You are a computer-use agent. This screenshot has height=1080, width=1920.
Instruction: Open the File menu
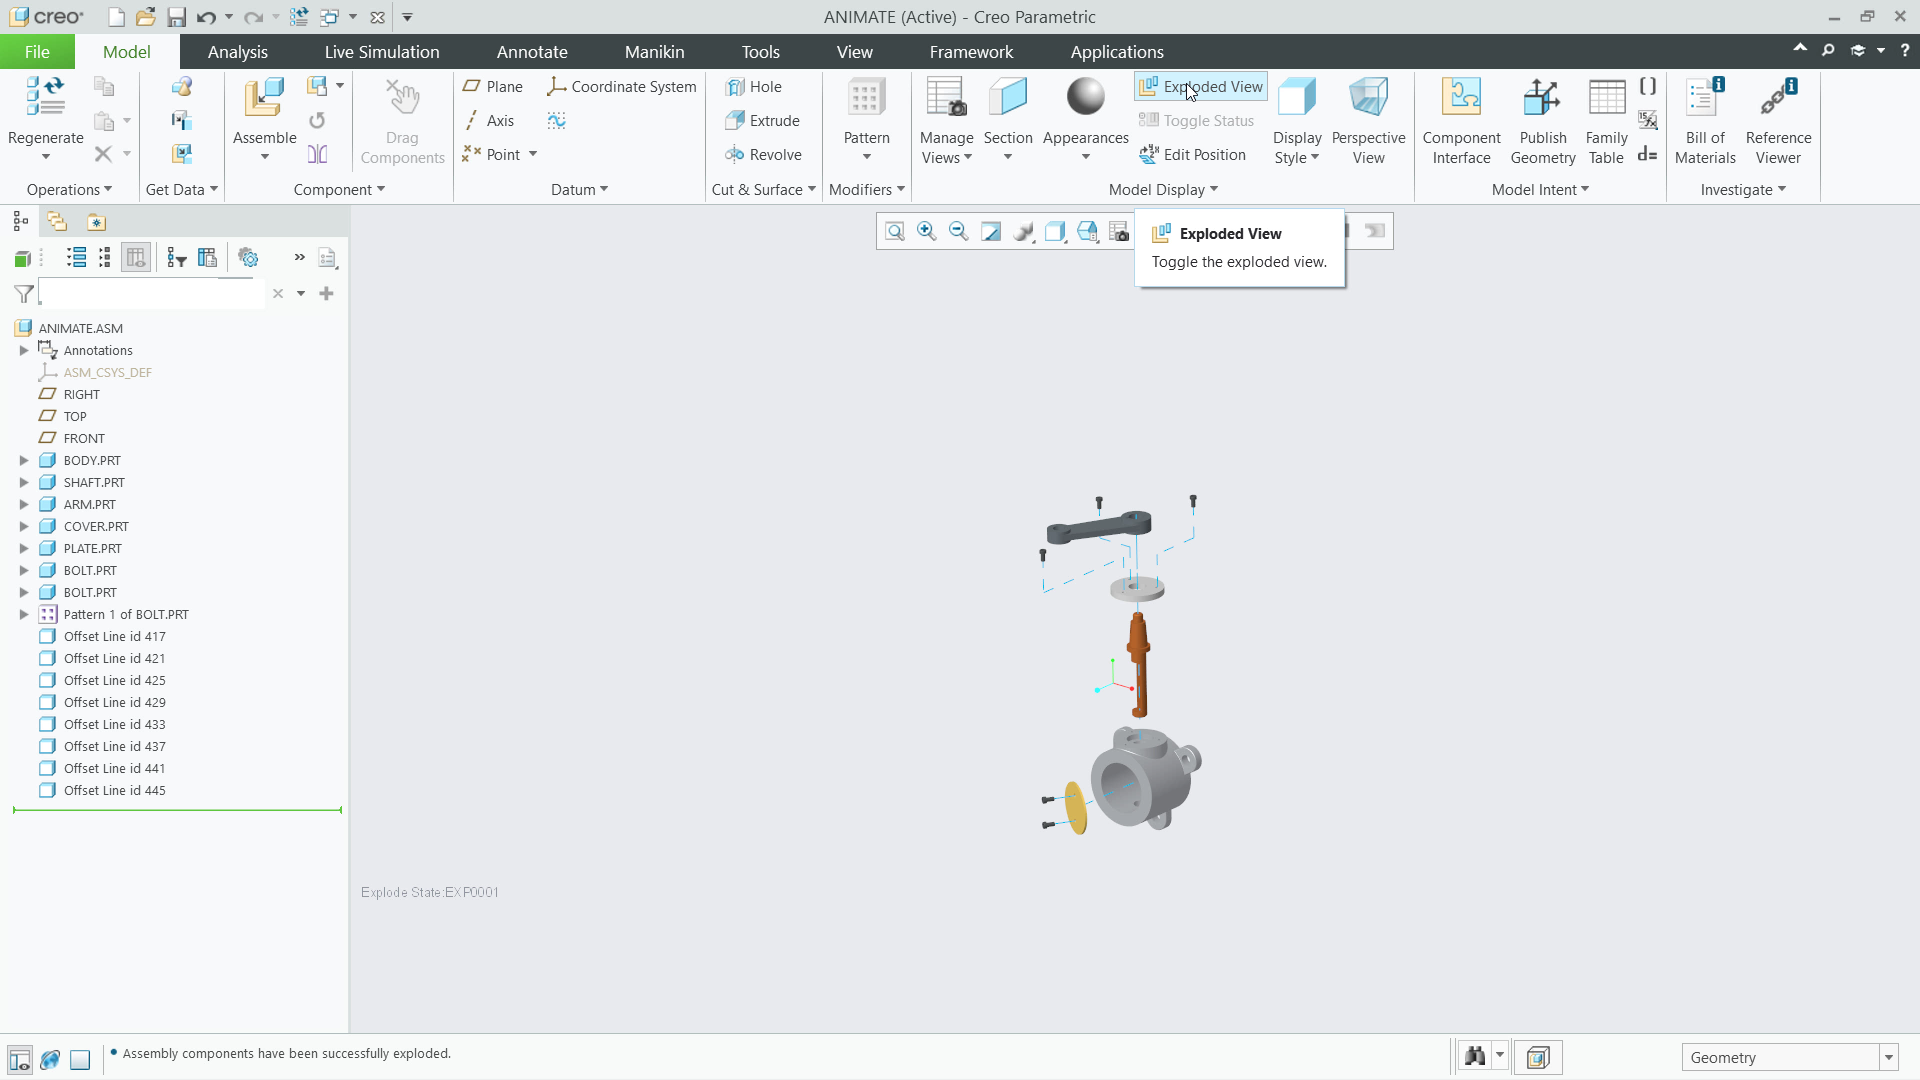pos(37,52)
